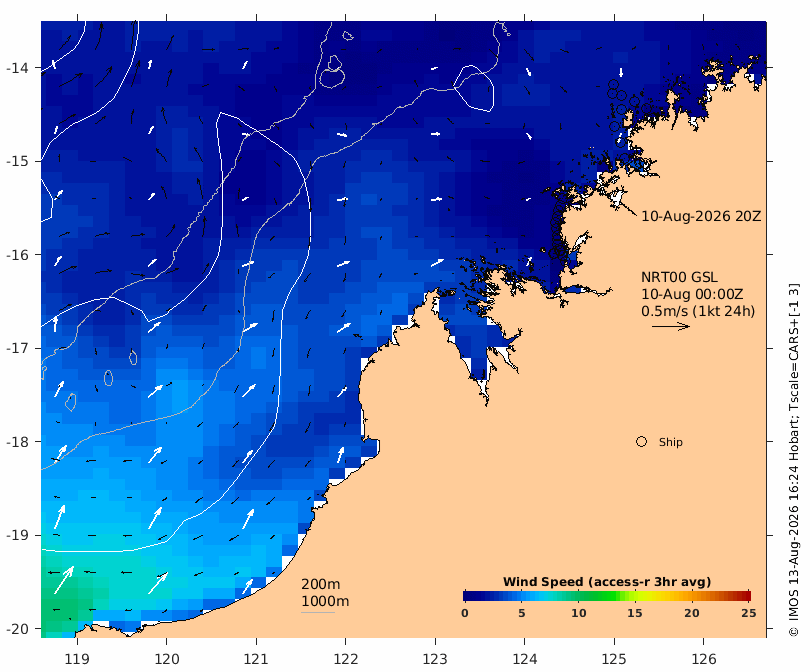Click the -17 latitude axis label
Screen dimensions: 810x672
pos(17,349)
